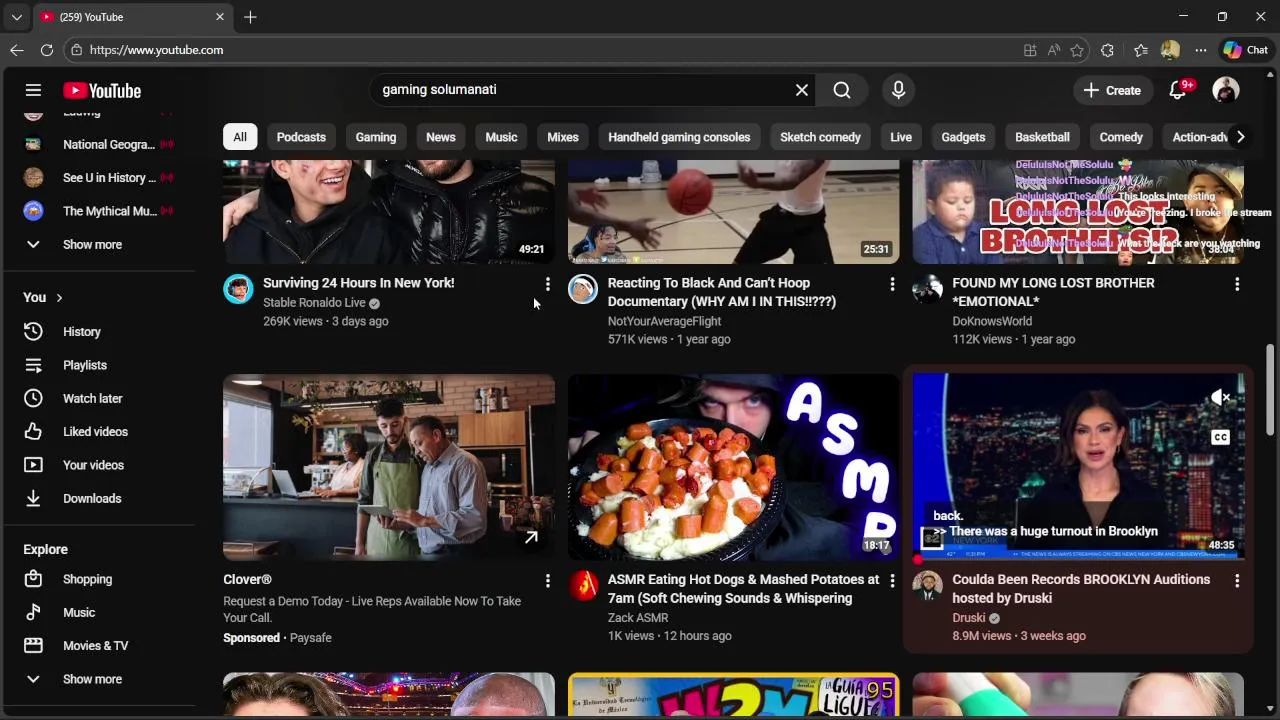Select the Basketball filter chip

(x=1042, y=137)
